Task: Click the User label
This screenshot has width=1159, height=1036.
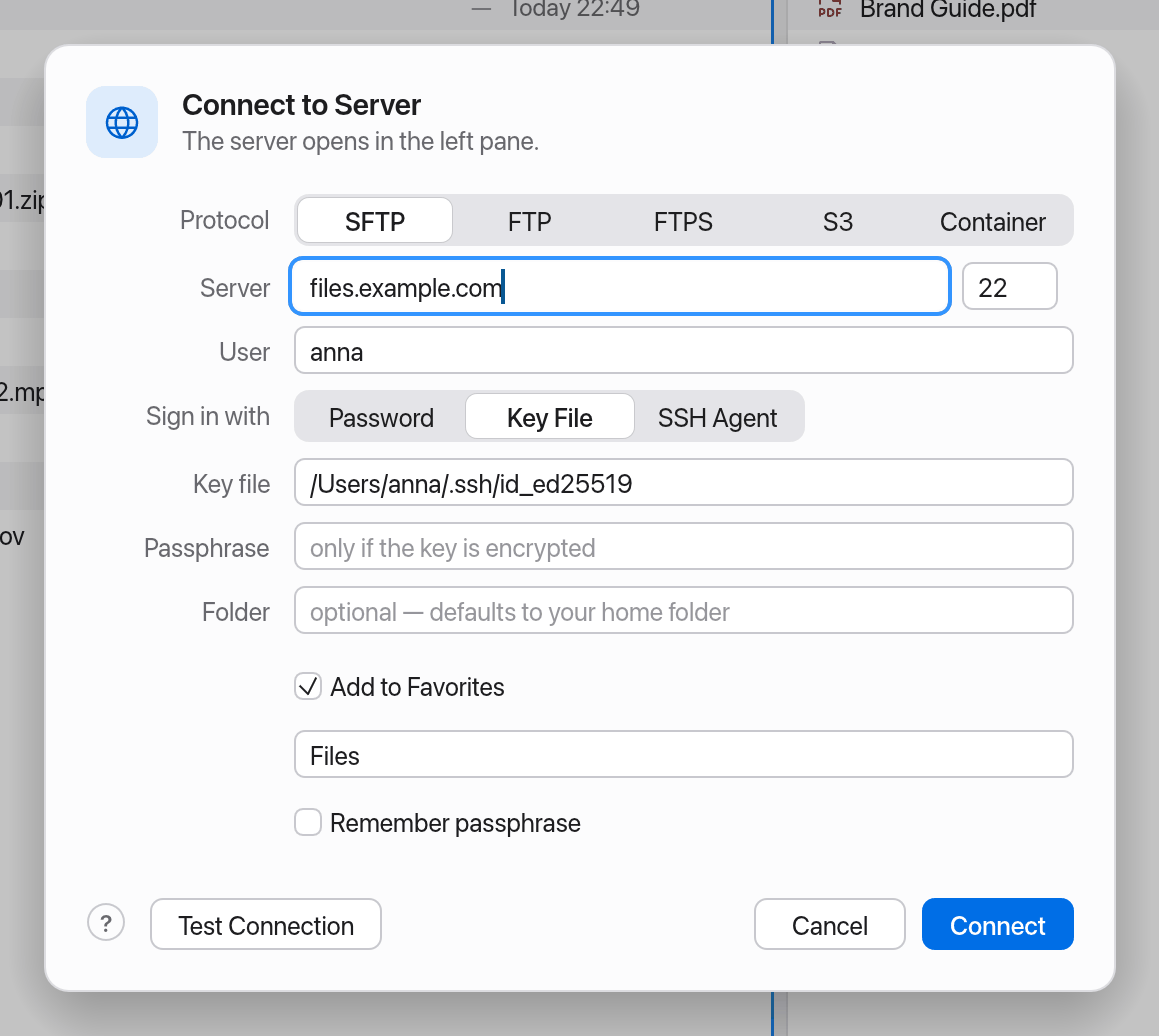Action: click(245, 352)
